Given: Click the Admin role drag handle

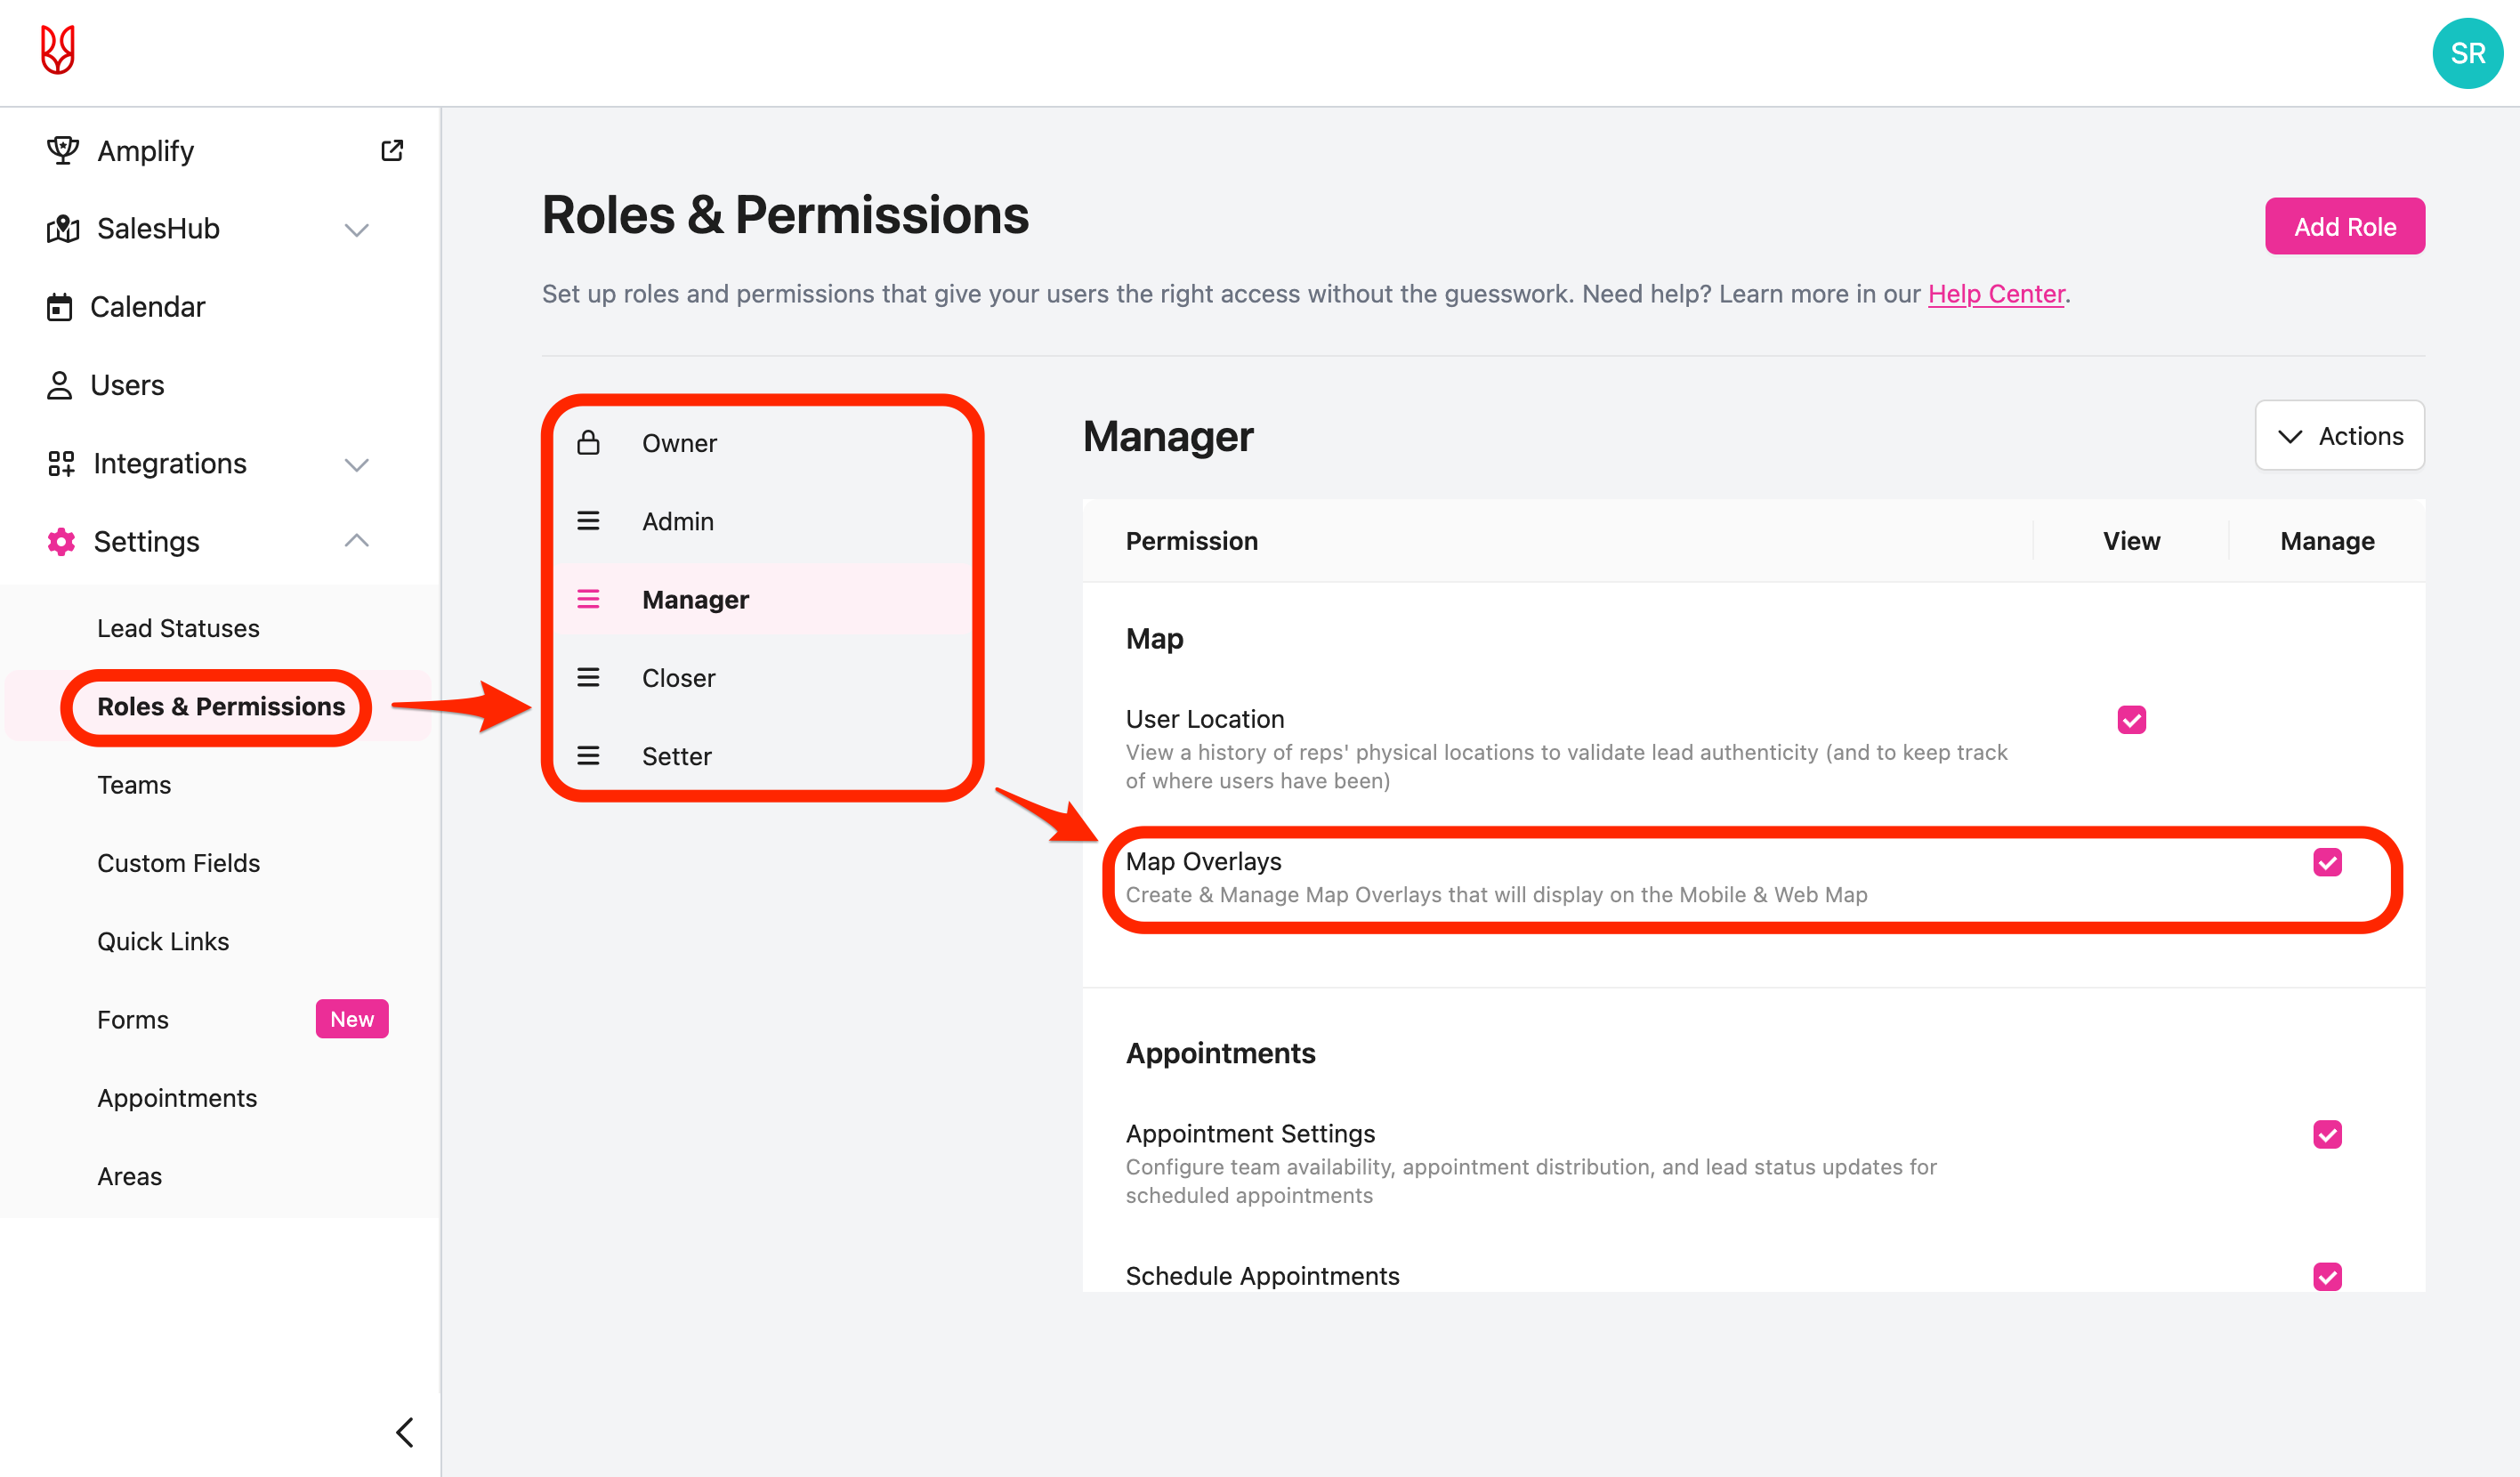Looking at the screenshot, I should coord(588,521).
